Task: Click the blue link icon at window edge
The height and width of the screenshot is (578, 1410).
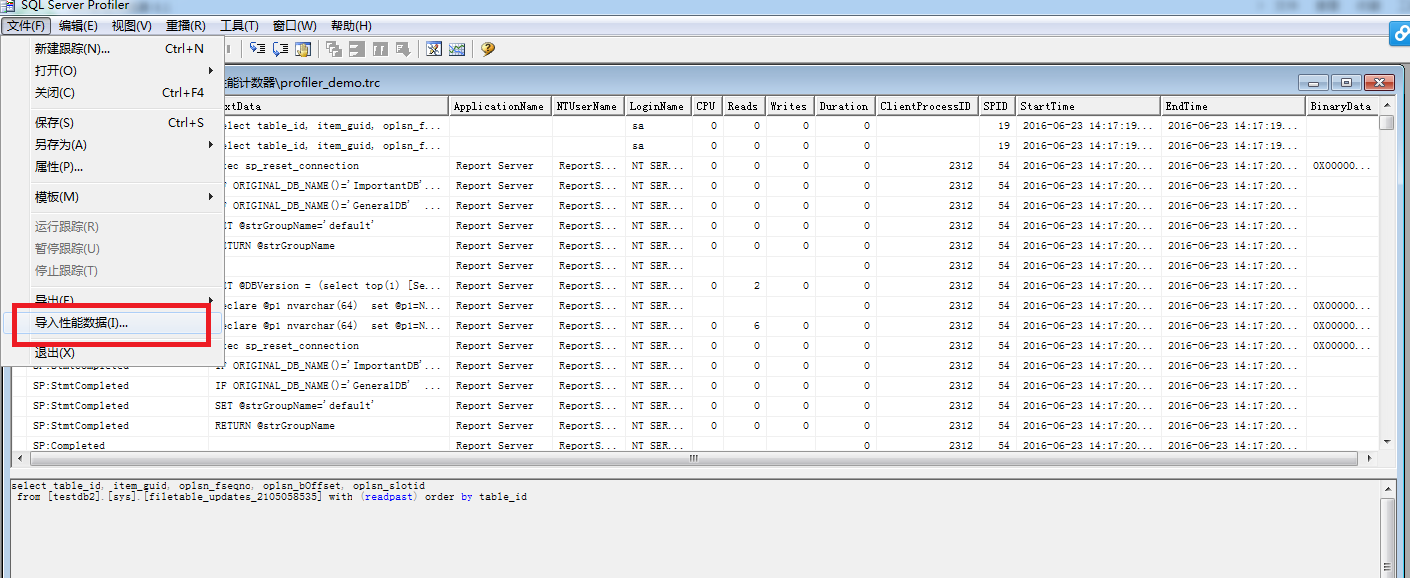Action: (1400, 35)
